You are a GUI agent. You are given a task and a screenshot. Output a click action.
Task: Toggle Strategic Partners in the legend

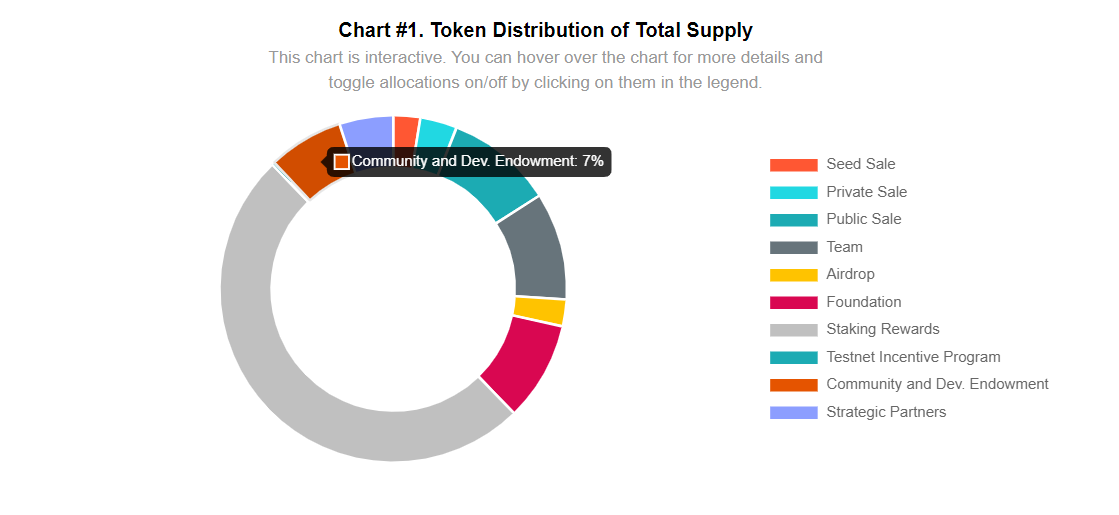click(x=886, y=412)
